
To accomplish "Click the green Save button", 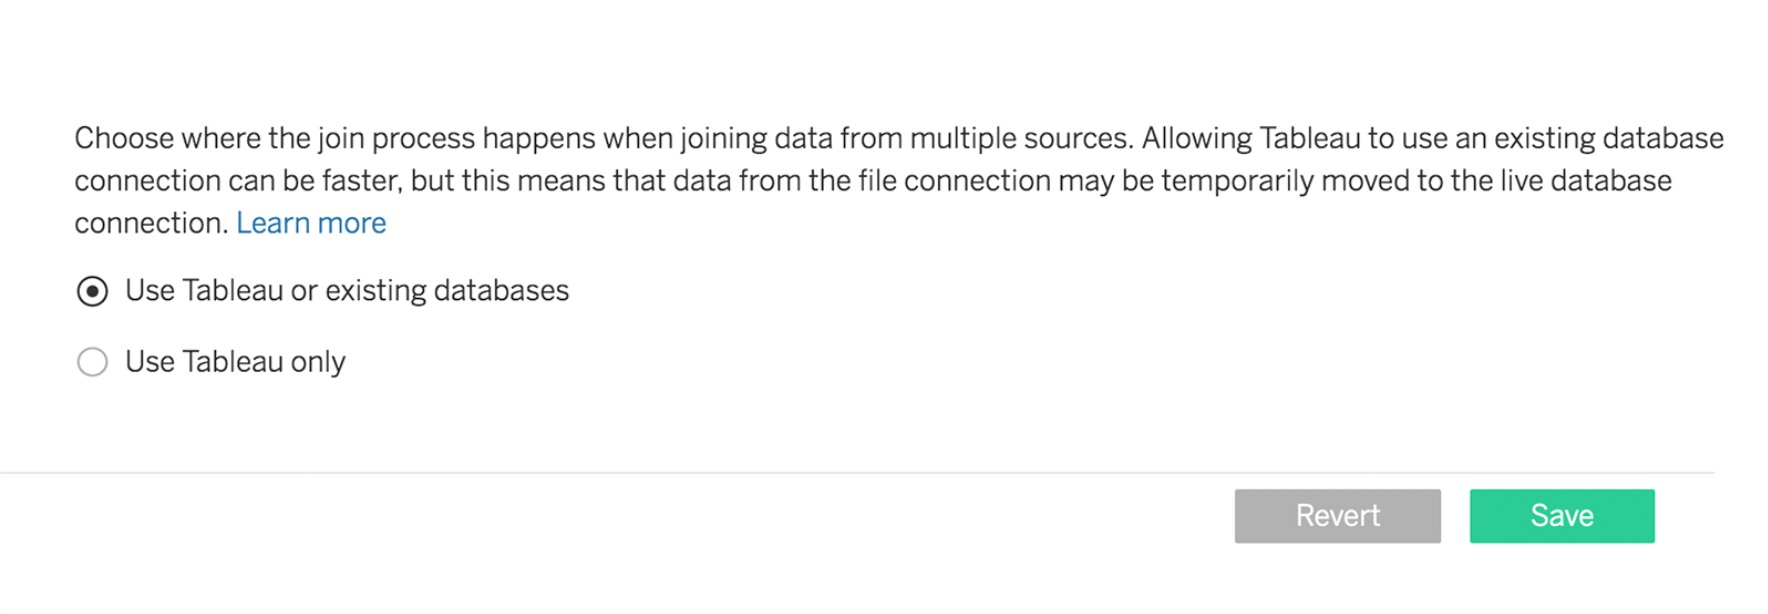I will [1561, 516].
